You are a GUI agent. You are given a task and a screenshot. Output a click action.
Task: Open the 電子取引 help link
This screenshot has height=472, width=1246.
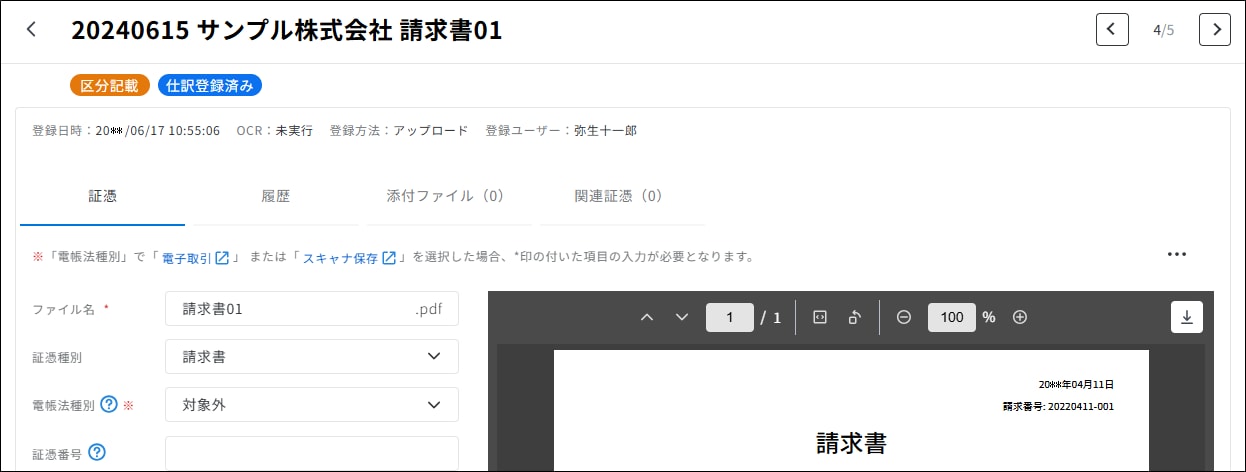tap(195, 258)
